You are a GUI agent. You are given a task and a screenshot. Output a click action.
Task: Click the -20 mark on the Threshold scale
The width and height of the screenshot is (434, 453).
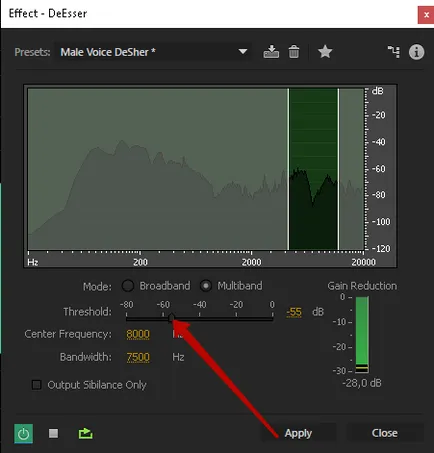point(236,305)
